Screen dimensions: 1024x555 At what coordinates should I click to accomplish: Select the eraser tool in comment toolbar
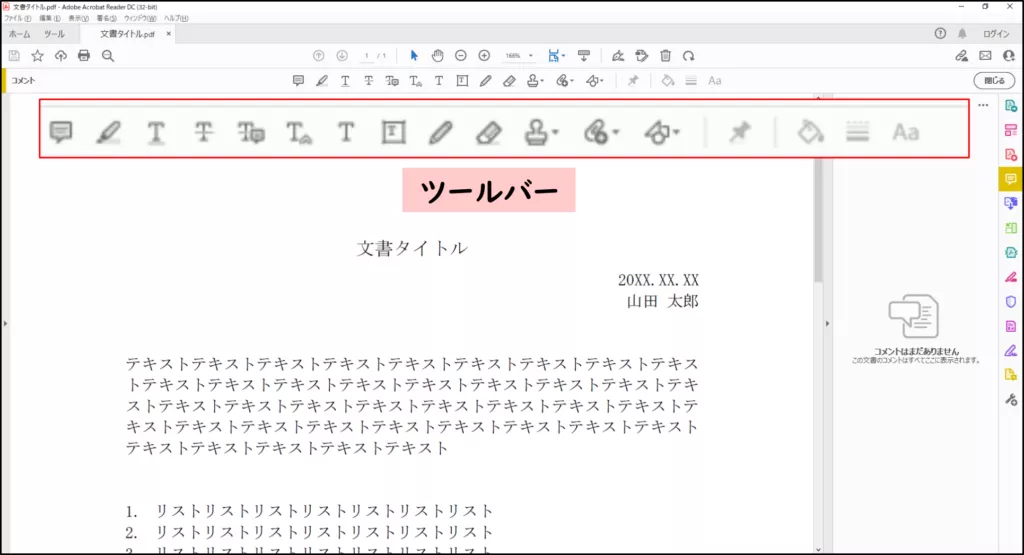509,80
